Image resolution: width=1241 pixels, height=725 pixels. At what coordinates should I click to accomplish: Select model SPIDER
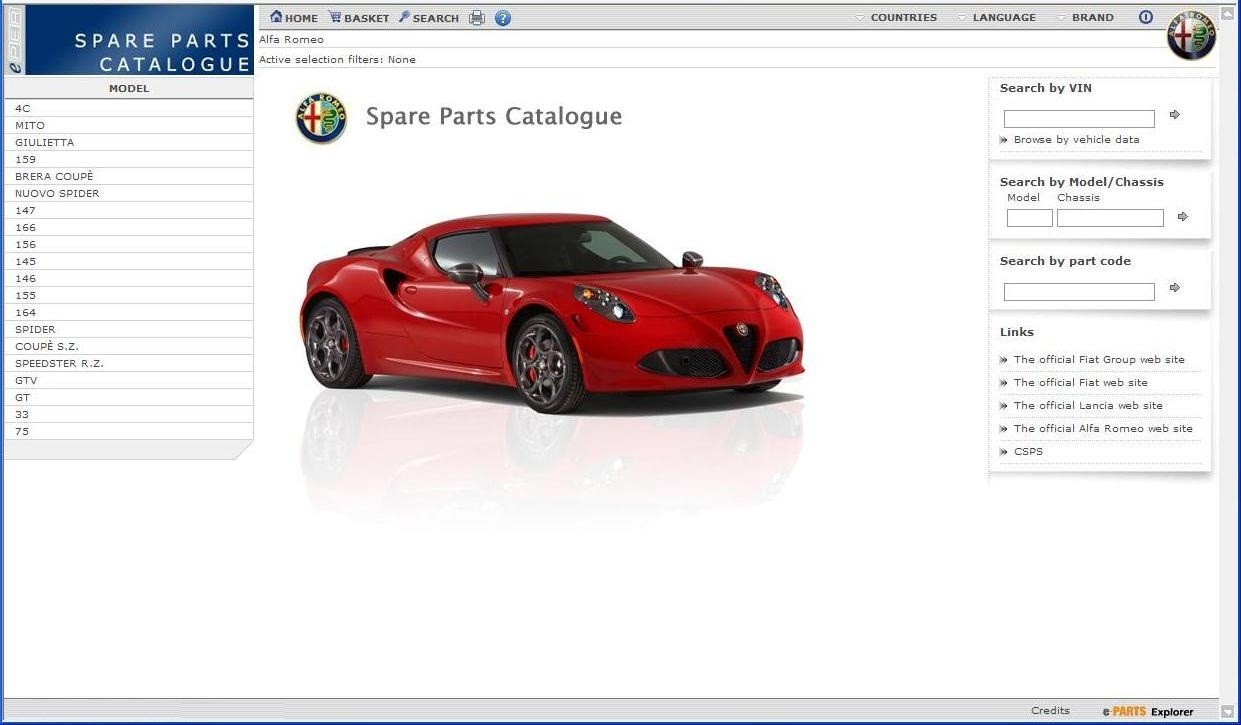coord(128,329)
